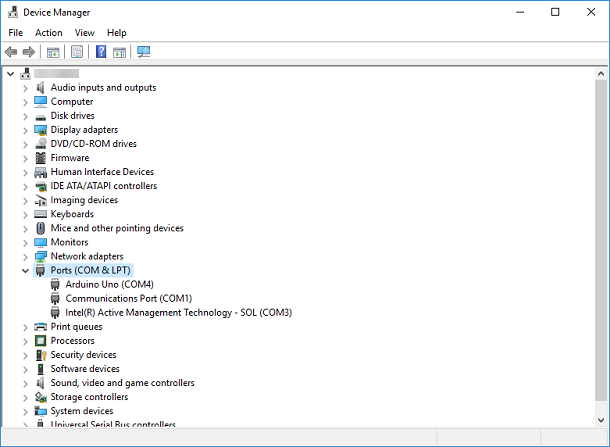The height and width of the screenshot is (447, 610).
Task: Open the Action menu
Action: pos(48,33)
